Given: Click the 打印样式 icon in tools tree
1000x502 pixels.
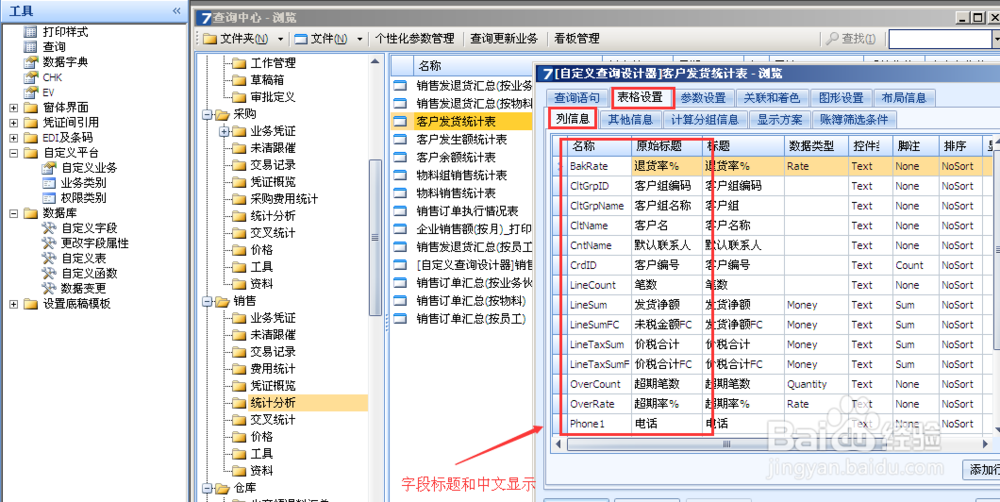Looking at the screenshot, I should pos(30,32).
